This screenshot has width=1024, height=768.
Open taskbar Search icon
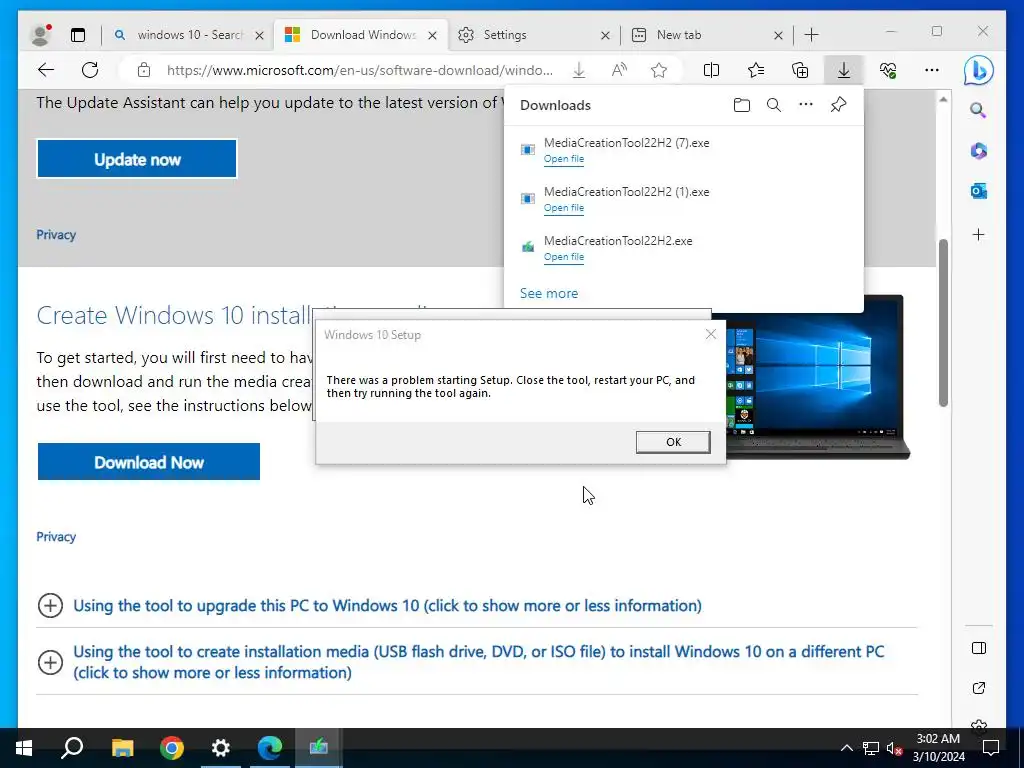[72, 748]
